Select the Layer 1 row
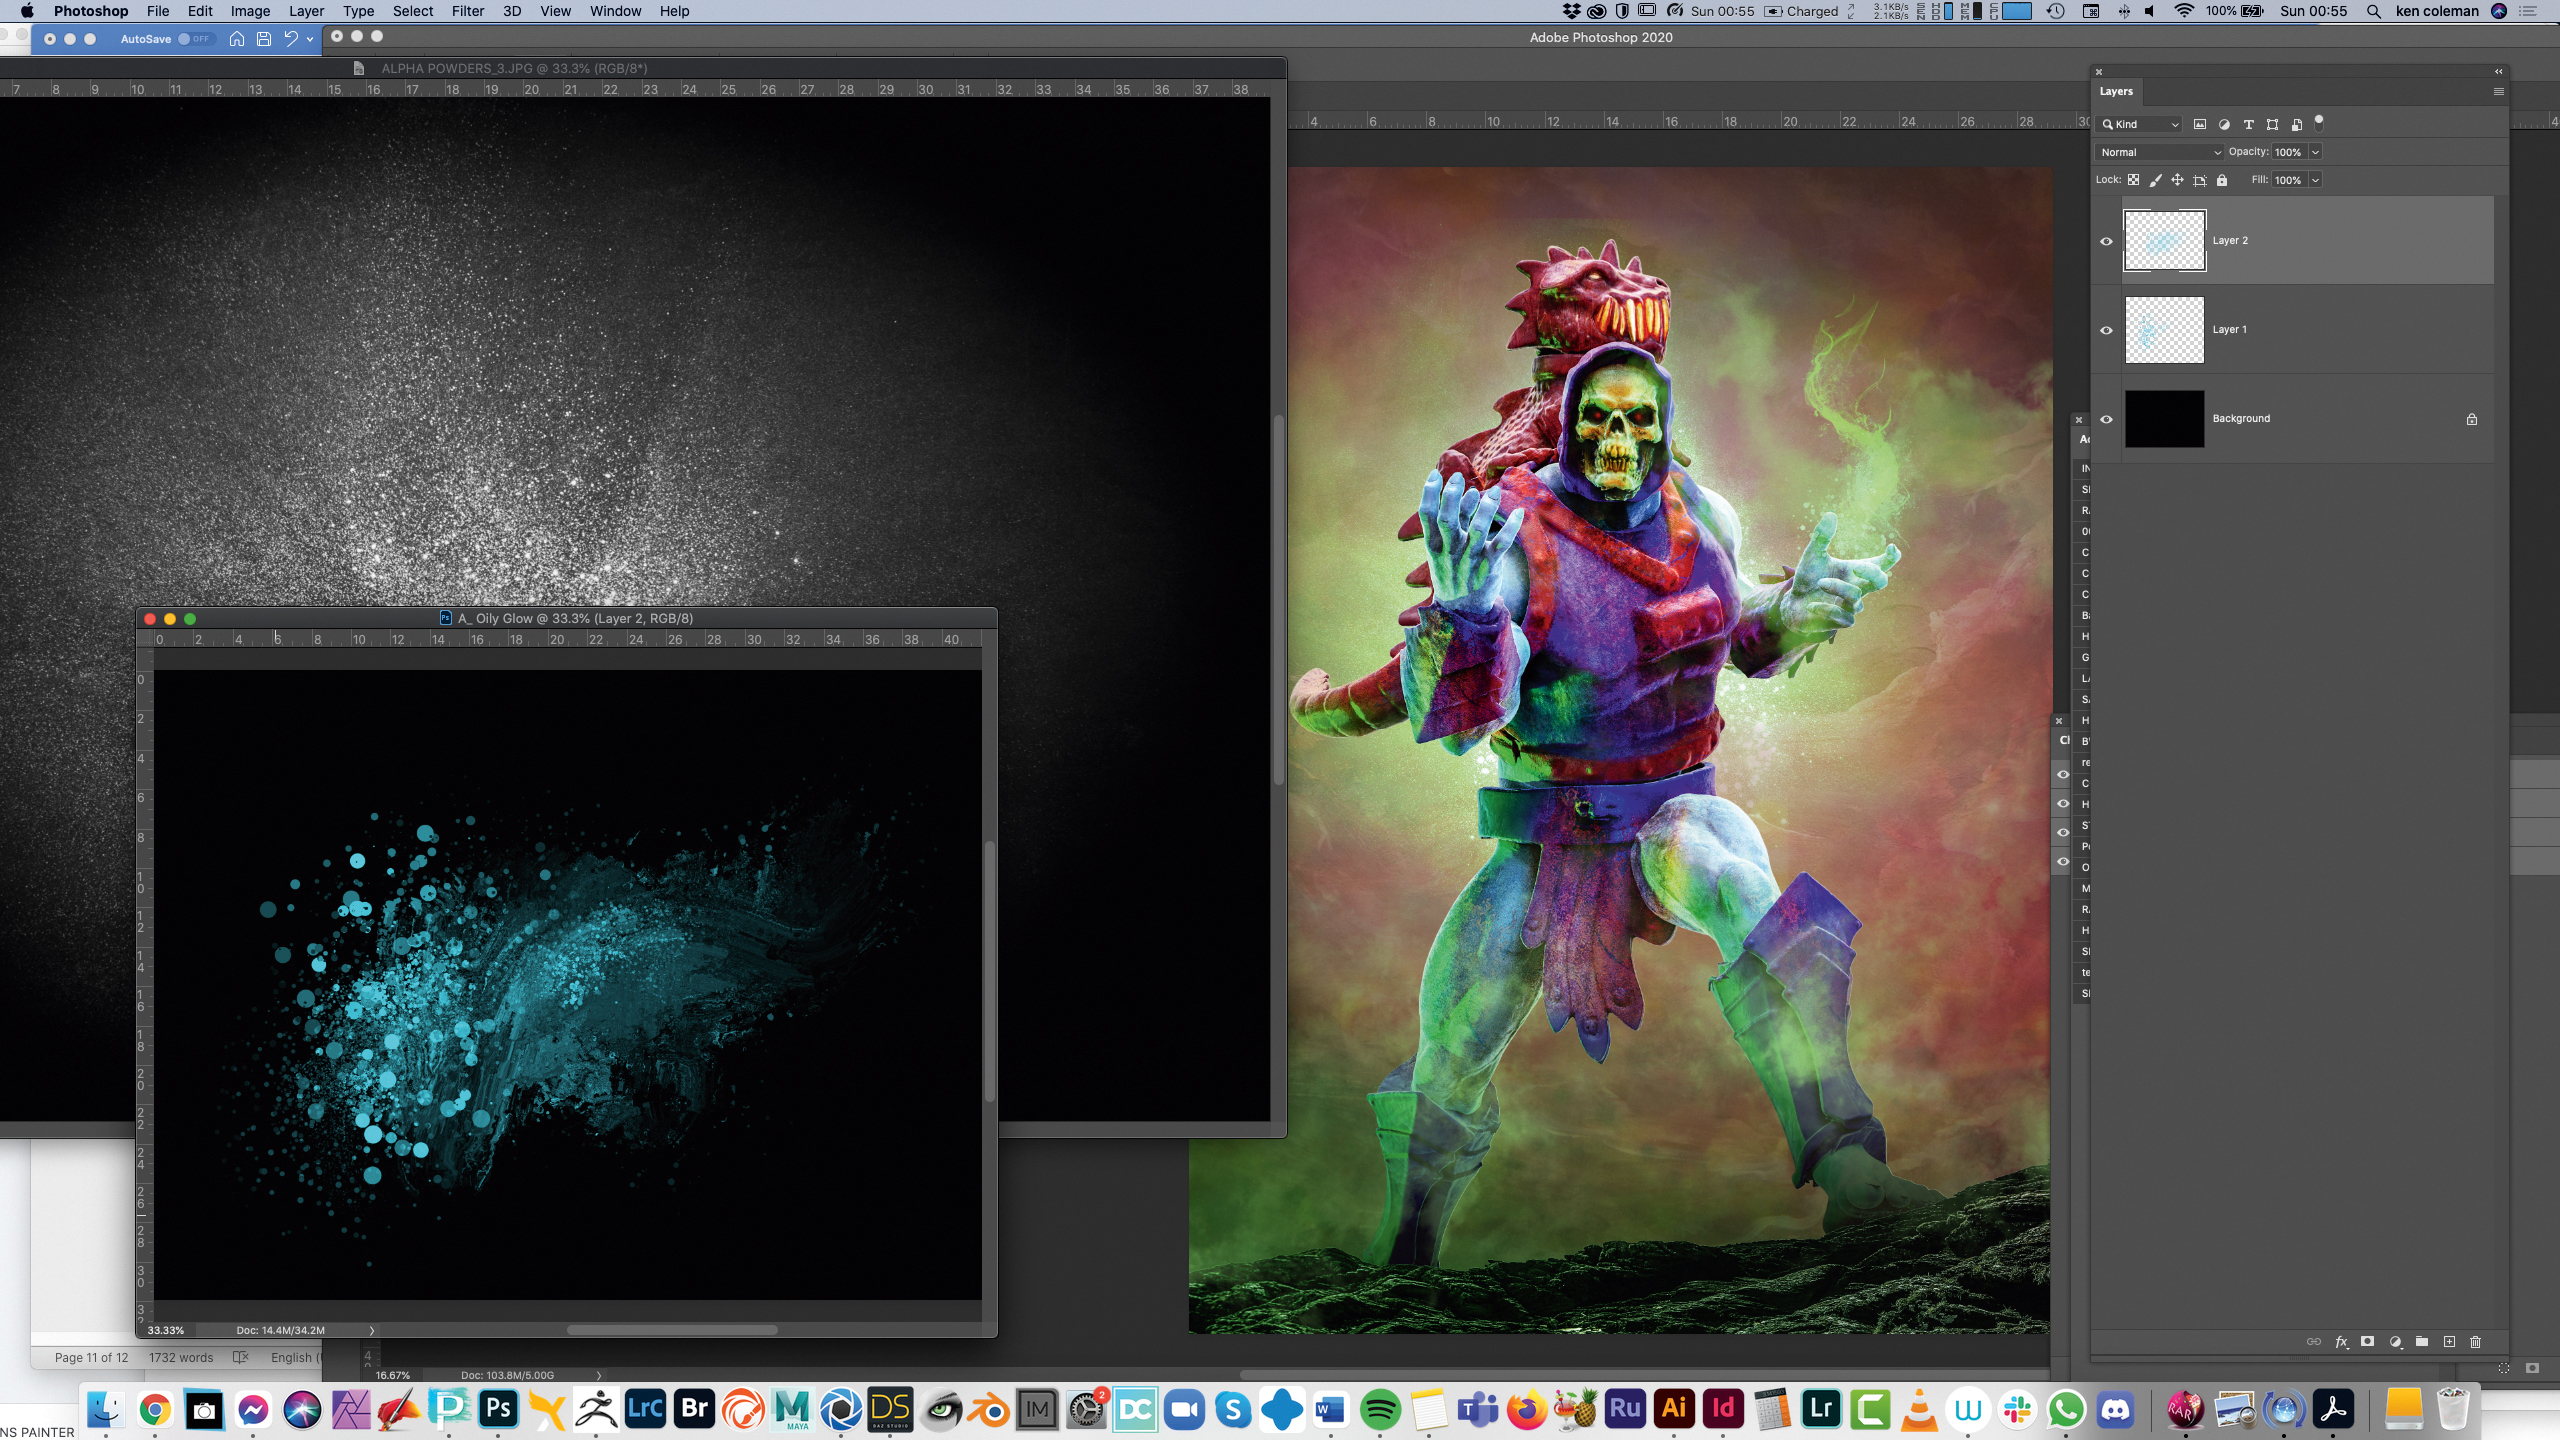Screen dimensions: 2560x1440 tap(2293, 330)
